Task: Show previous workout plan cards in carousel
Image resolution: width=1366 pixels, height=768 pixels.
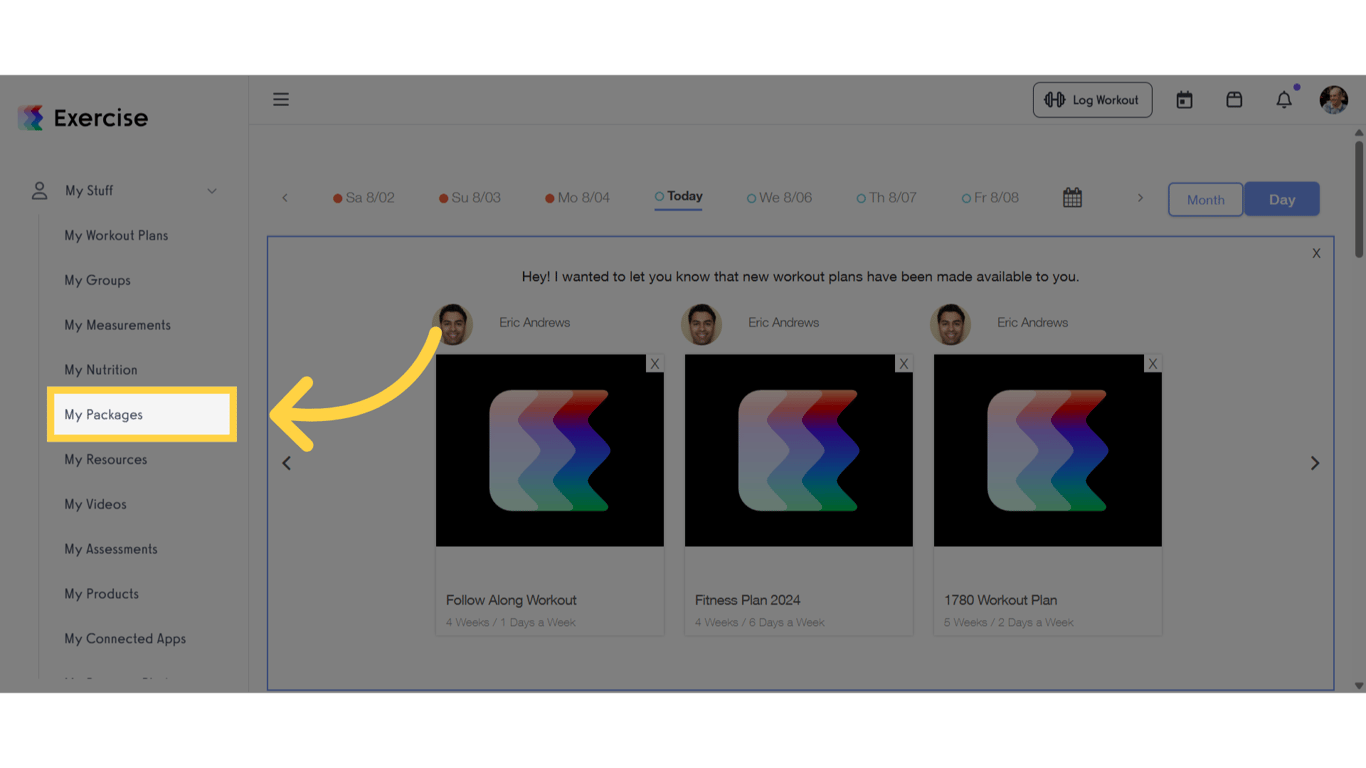Action: [287, 463]
